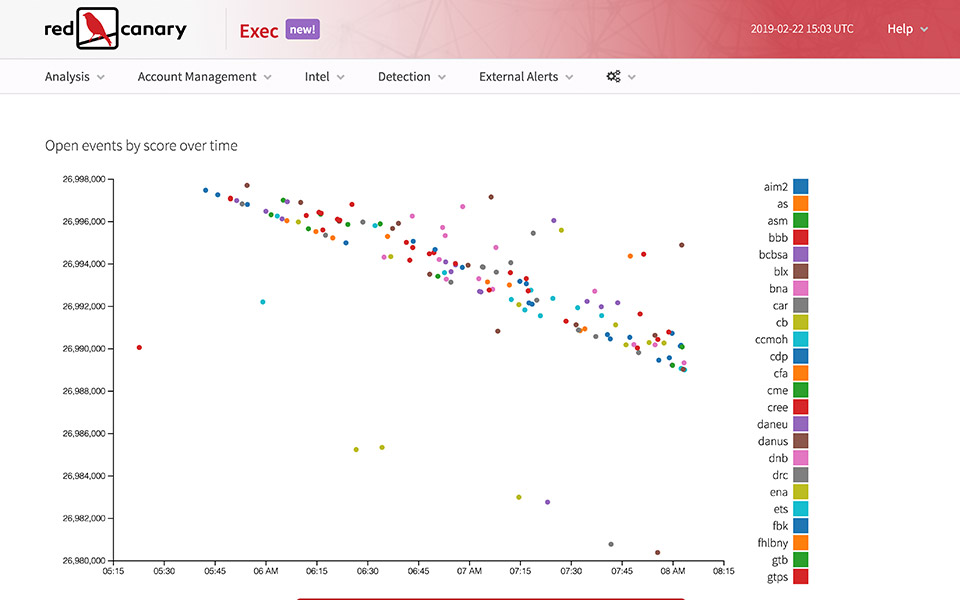
Task: Click the Exec link in header
Action: tap(259, 30)
